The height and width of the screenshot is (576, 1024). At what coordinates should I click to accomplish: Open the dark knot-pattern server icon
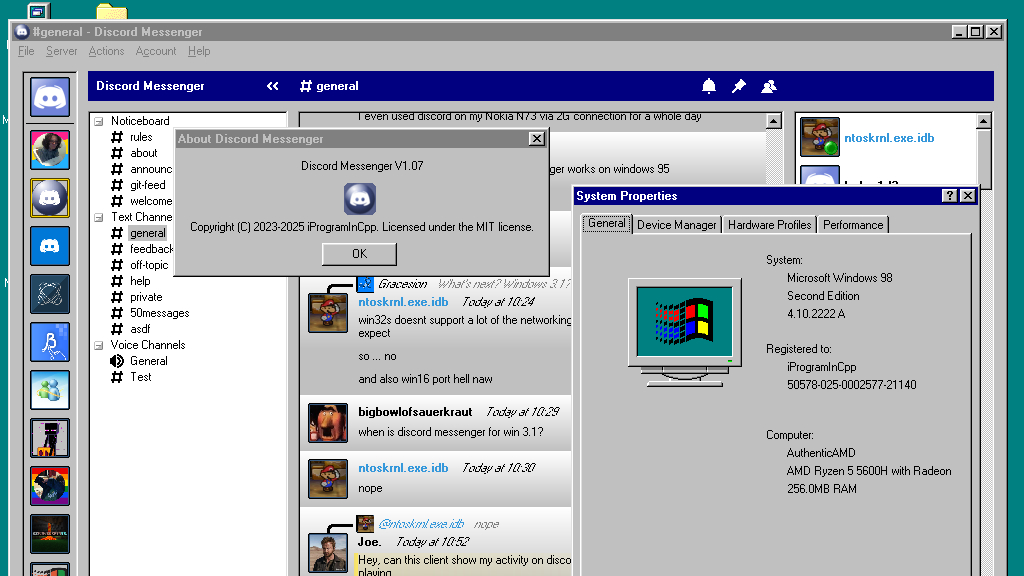[50, 294]
